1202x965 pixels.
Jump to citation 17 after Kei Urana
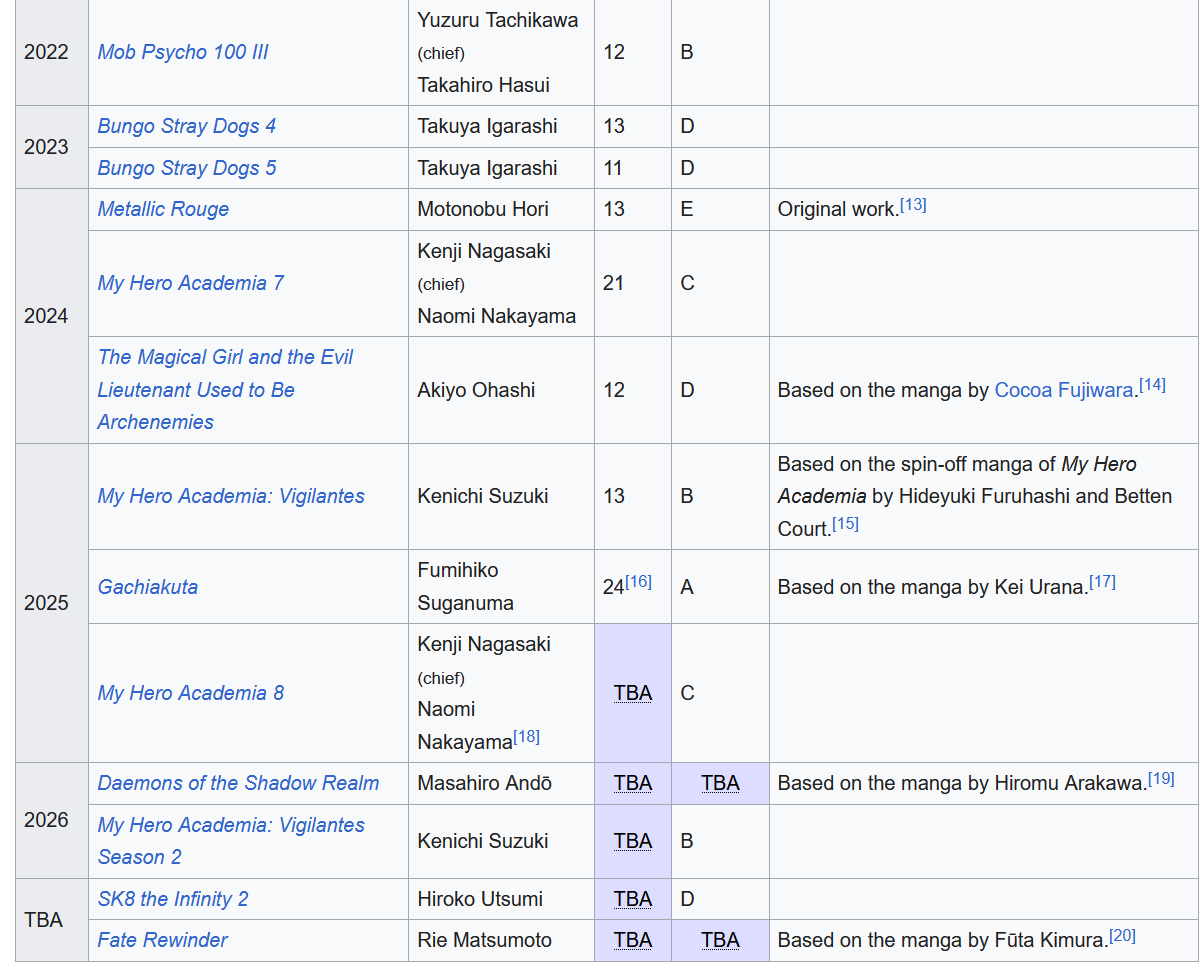(1102, 582)
